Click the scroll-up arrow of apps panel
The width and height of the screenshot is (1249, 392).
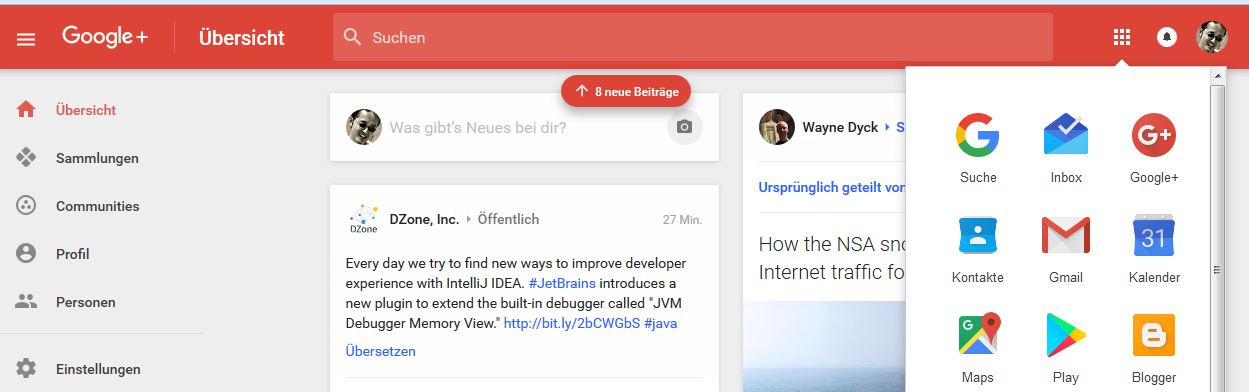[x=1217, y=75]
